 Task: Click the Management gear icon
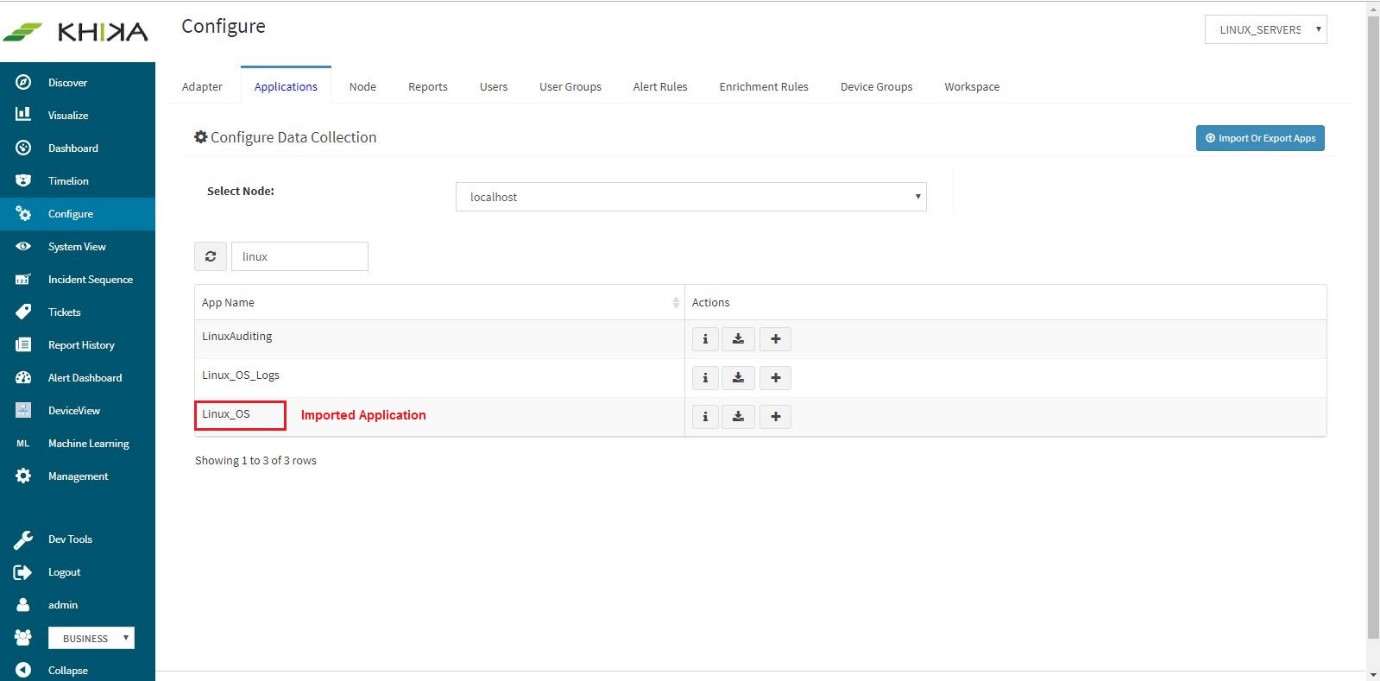[x=23, y=476]
